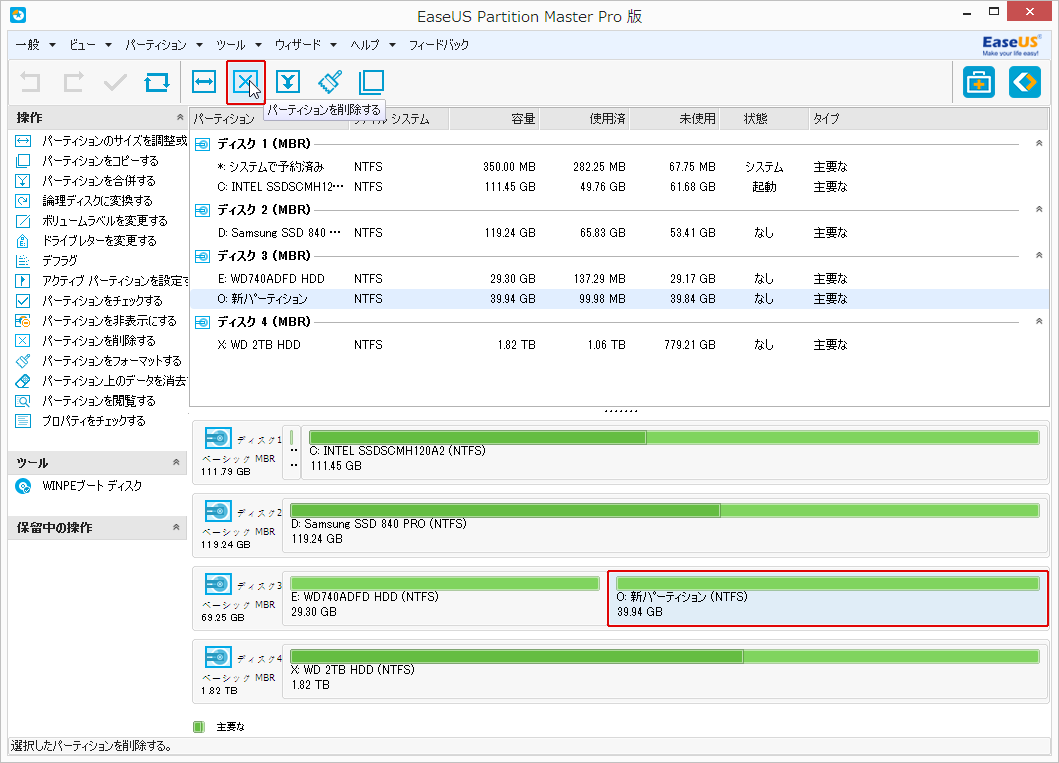Click アクティブ パーティションを設定 icon in sidebar
Viewport: 1059px width, 763px height.
[23, 281]
